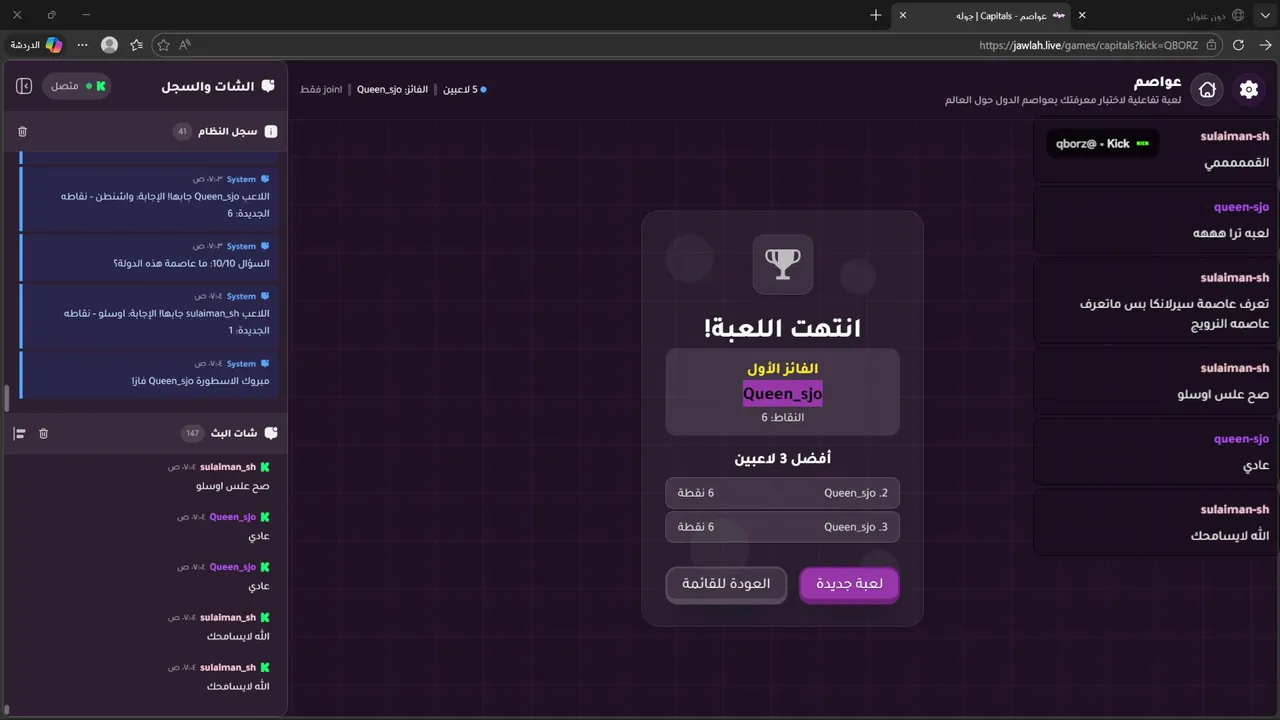The height and width of the screenshot is (720, 1280).
Task: Click the qborz@ - Kick channel badge
Action: coord(1103,144)
